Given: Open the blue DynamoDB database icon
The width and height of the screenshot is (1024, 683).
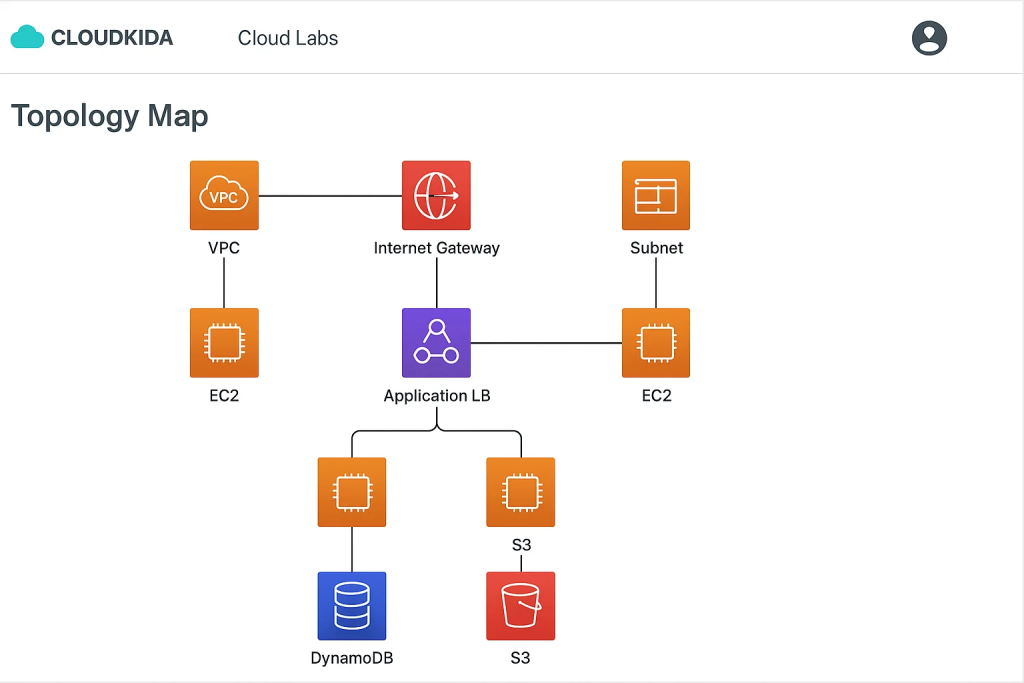Looking at the screenshot, I should (x=352, y=606).
